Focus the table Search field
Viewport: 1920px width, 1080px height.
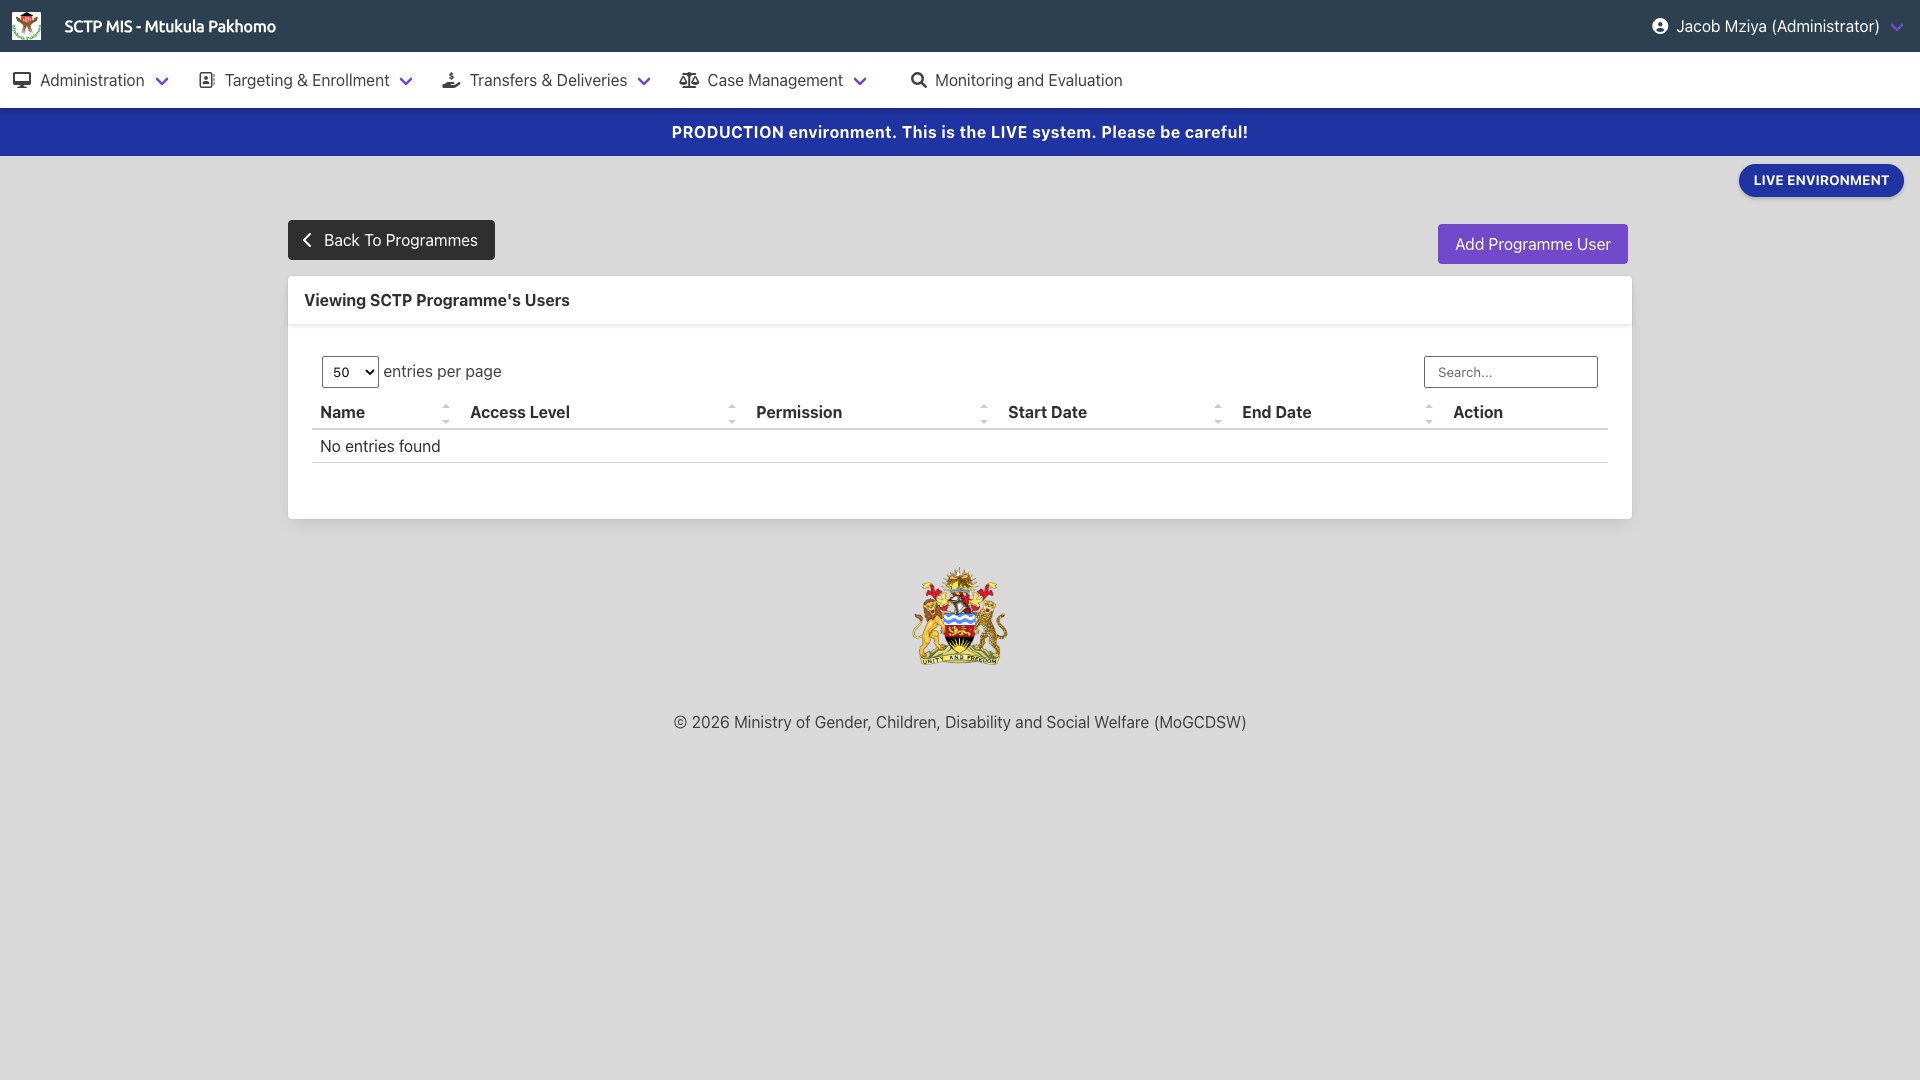click(1511, 372)
